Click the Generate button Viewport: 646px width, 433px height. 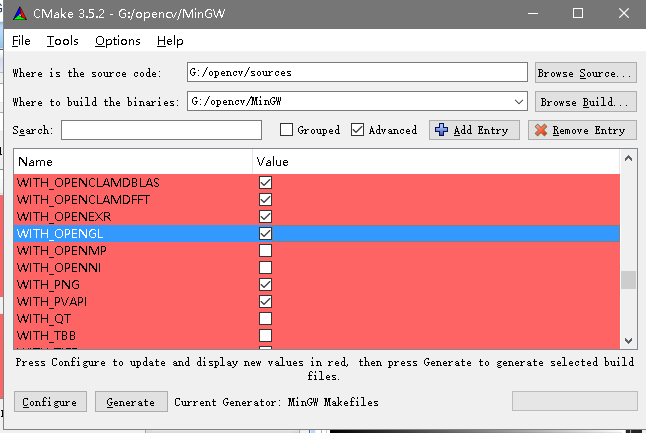[x=131, y=402]
